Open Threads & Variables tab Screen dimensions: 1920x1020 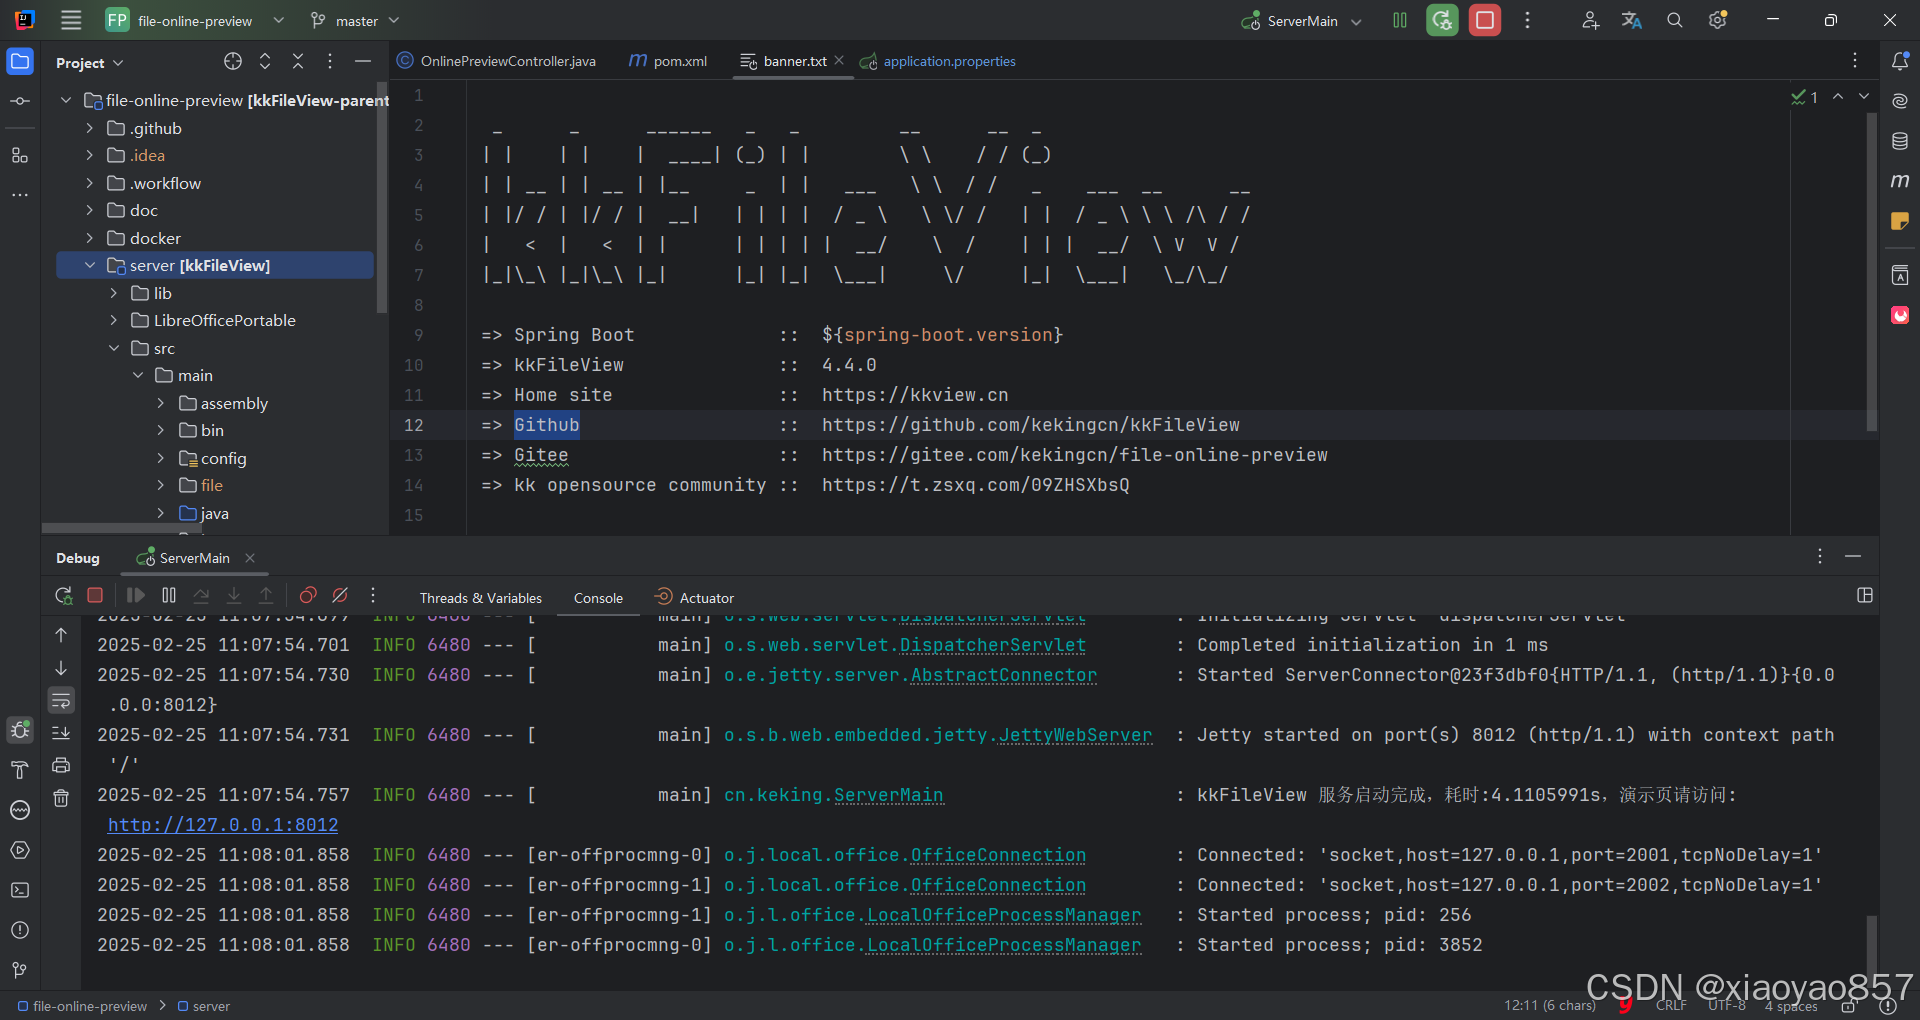click(480, 598)
